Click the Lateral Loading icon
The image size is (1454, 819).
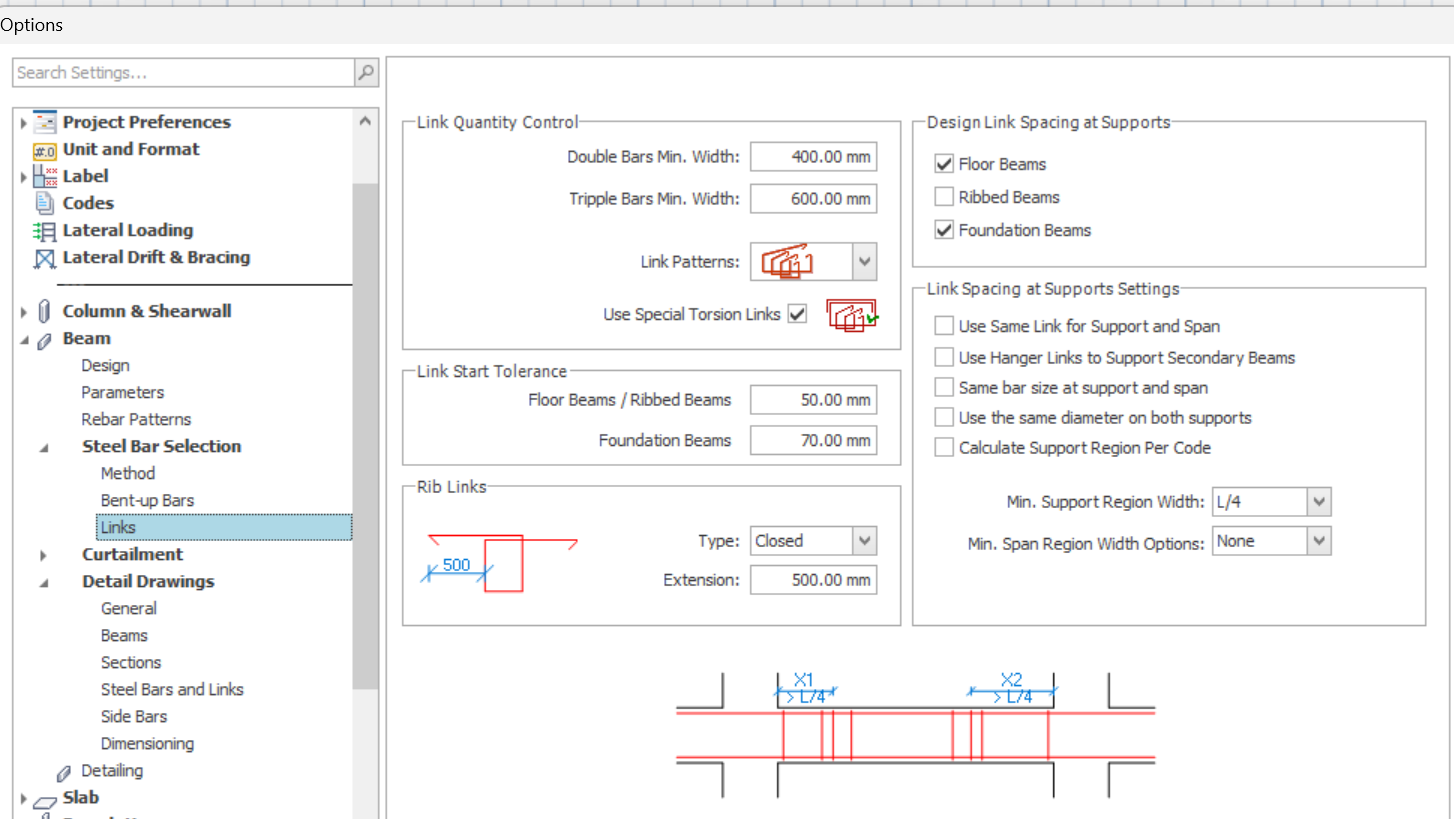click(x=45, y=231)
